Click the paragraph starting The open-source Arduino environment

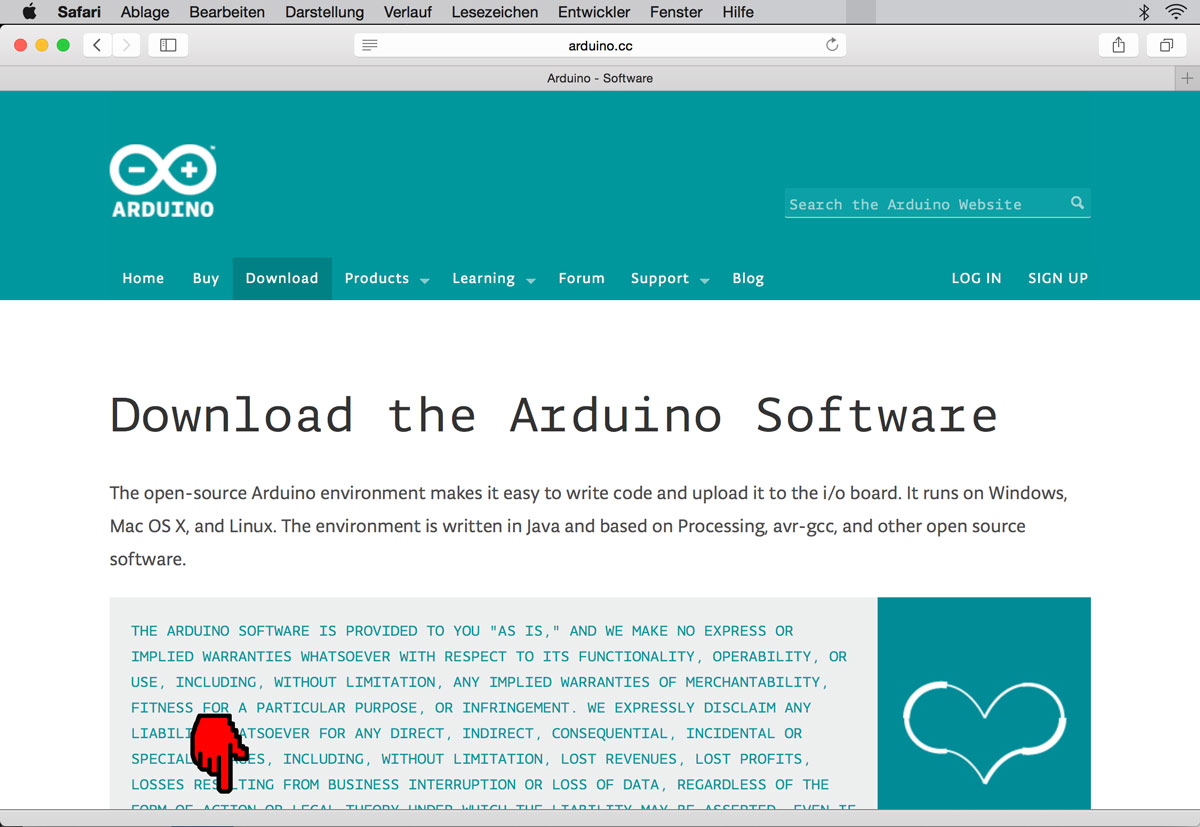[589, 526]
